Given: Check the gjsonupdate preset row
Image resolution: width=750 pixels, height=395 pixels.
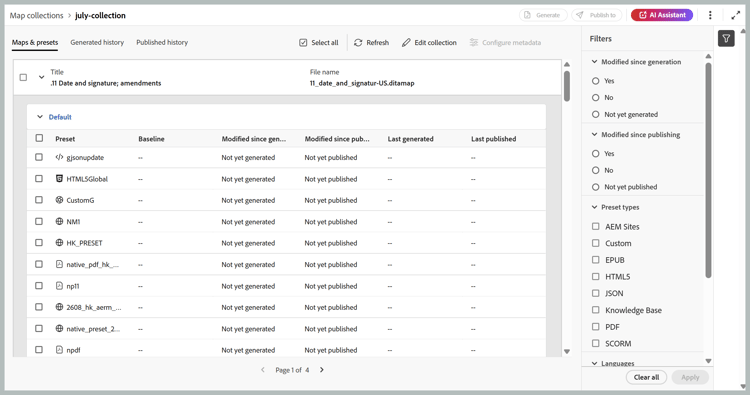Looking at the screenshot, I should (x=39, y=157).
